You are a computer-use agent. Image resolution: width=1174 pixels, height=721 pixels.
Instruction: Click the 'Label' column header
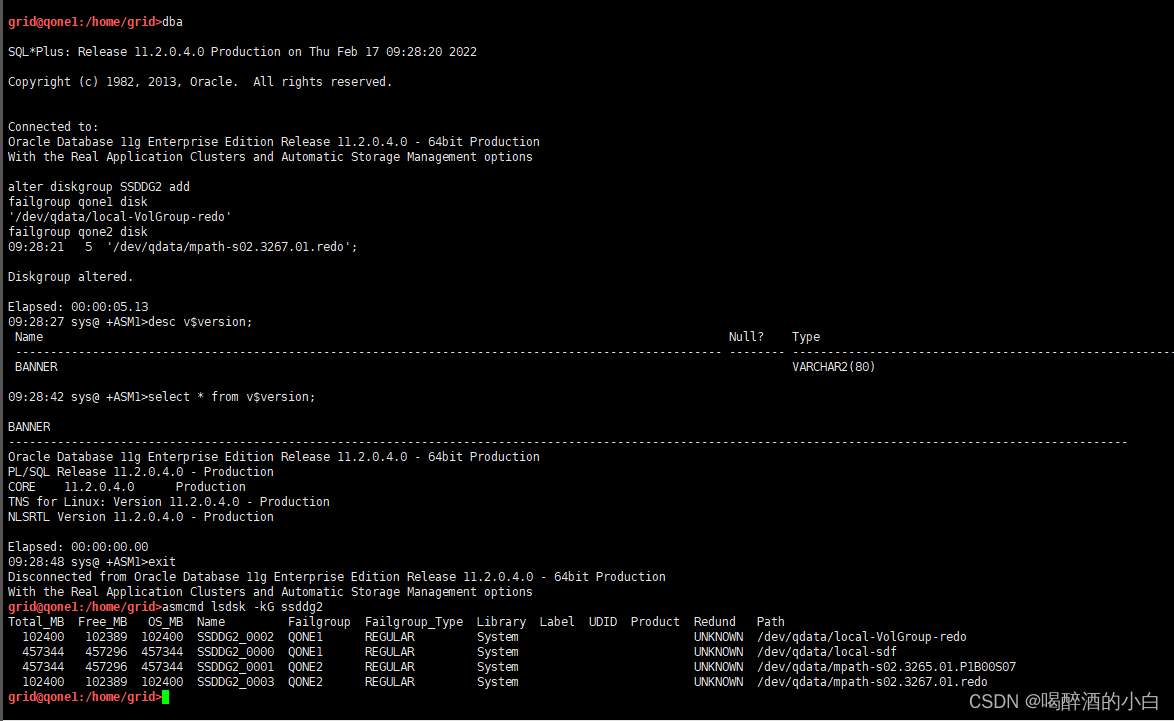point(556,621)
